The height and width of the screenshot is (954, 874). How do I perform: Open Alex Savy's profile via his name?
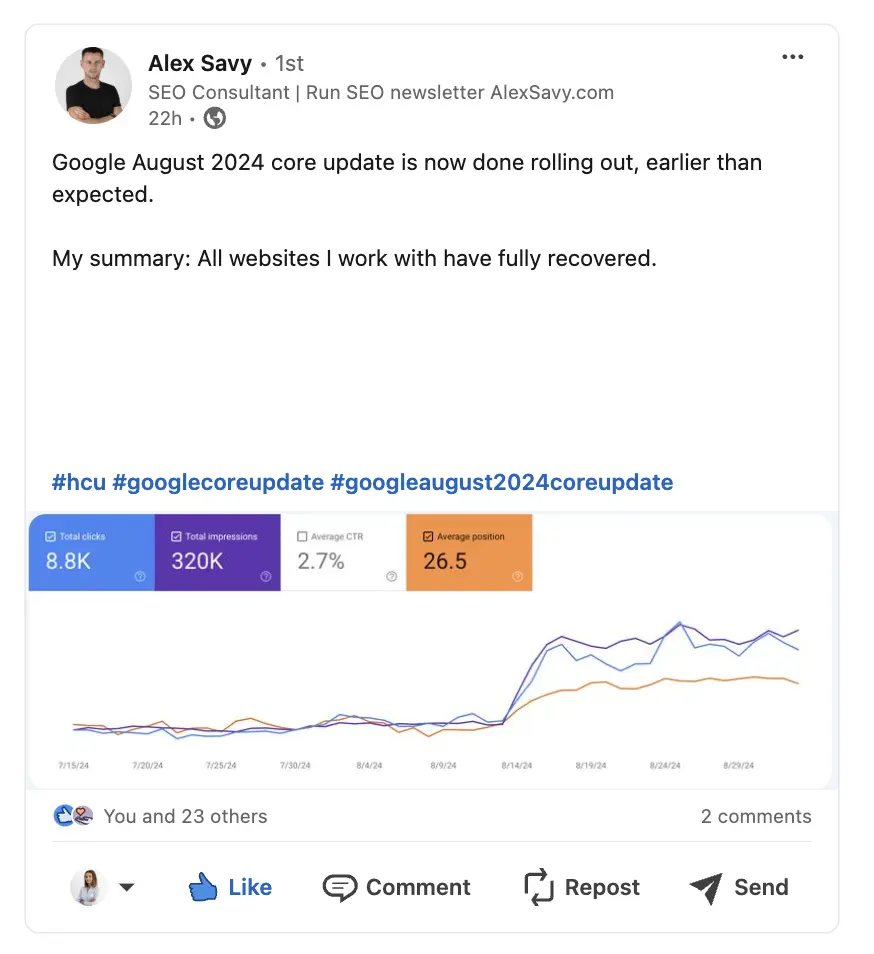click(x=200, y=63)
